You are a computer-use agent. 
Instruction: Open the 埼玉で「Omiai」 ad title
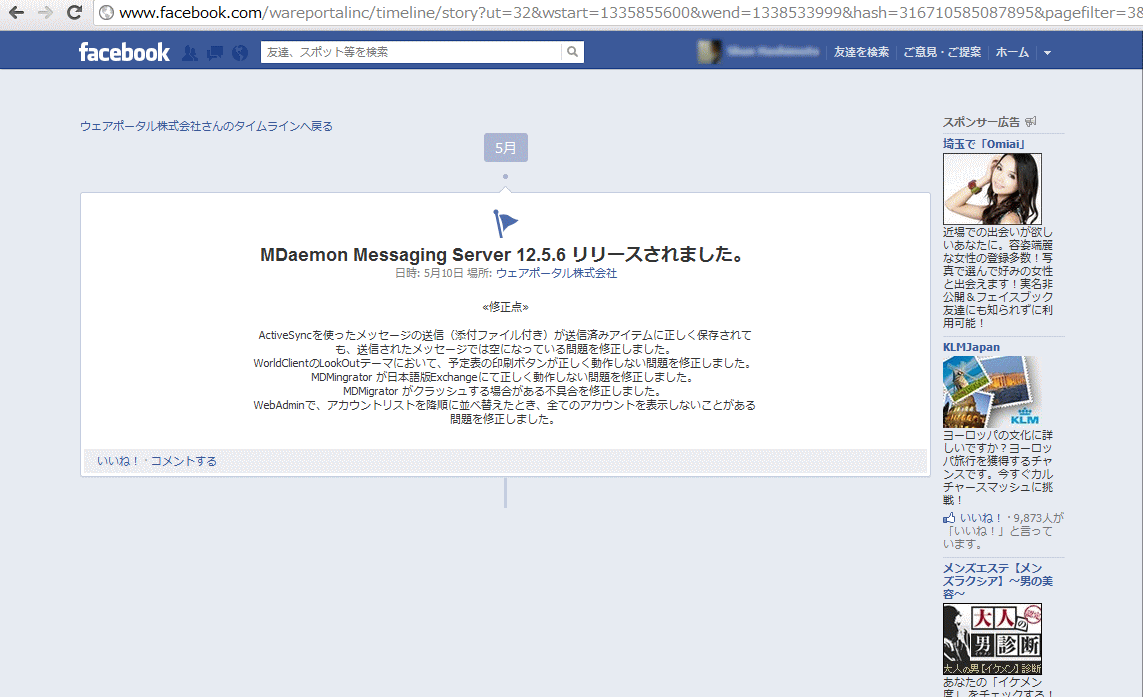(984, 144)
